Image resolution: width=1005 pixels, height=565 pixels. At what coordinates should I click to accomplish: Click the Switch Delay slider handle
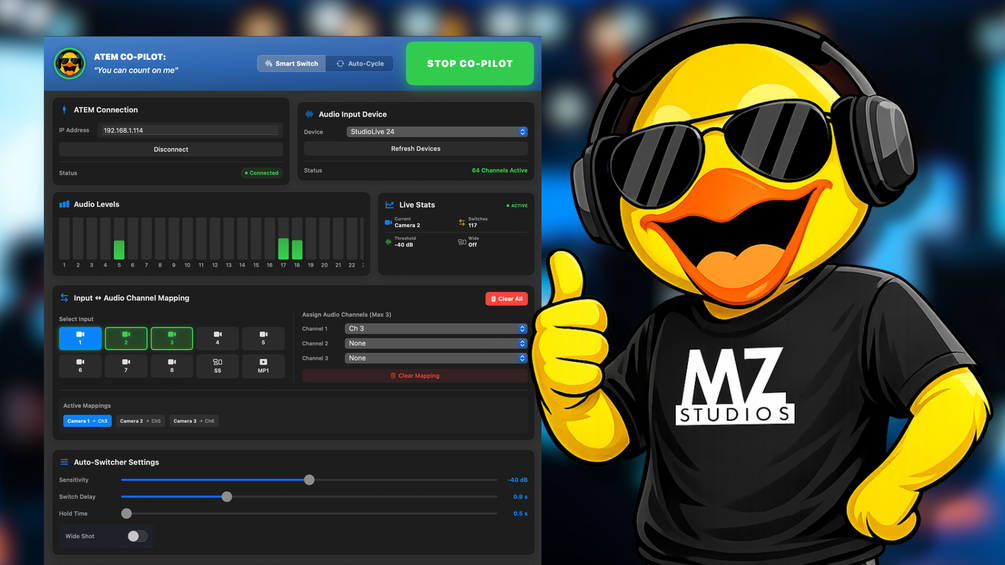(x=227, y=496)
